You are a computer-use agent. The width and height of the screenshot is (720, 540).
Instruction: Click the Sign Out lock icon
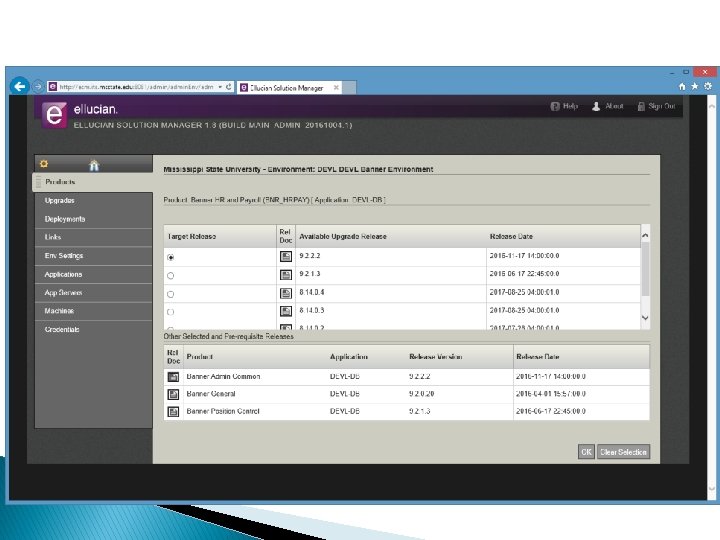tap(641, 107)
